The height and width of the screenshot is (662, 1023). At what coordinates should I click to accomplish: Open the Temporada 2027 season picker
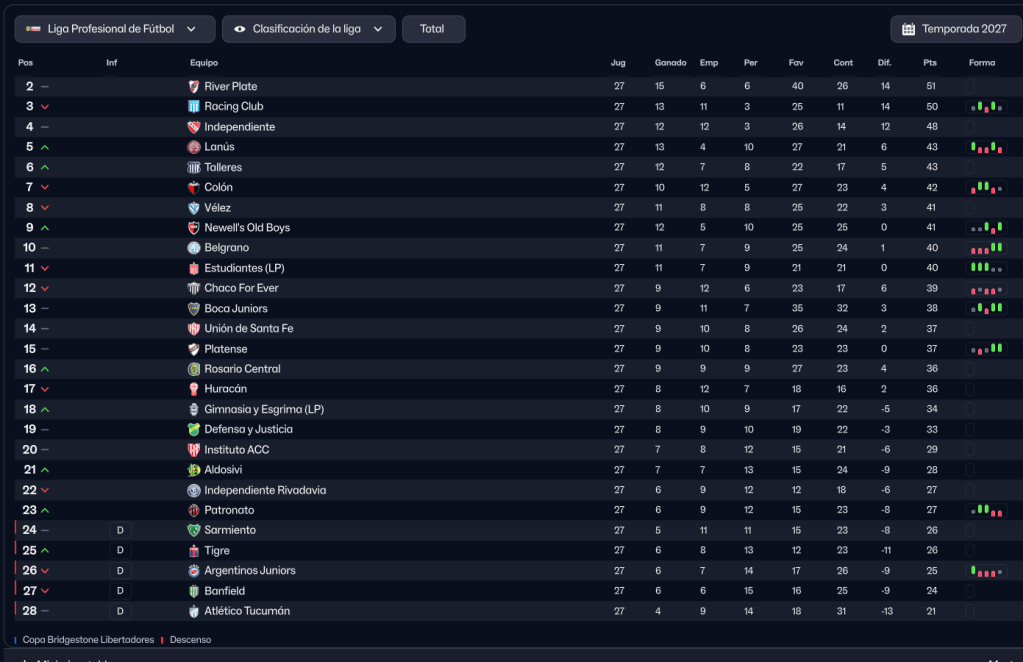pyautogui.click(x=954, y=29)
